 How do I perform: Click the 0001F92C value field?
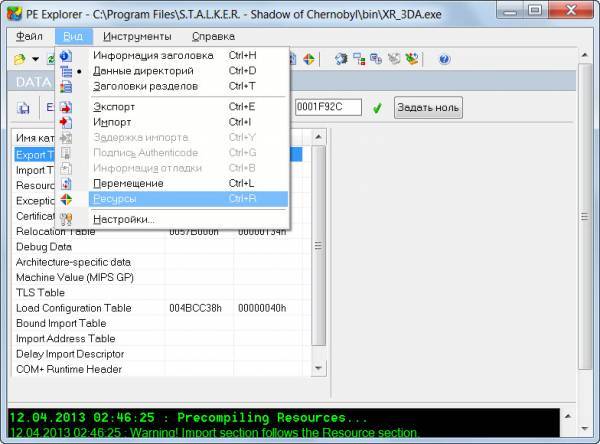tap(328, 107)
